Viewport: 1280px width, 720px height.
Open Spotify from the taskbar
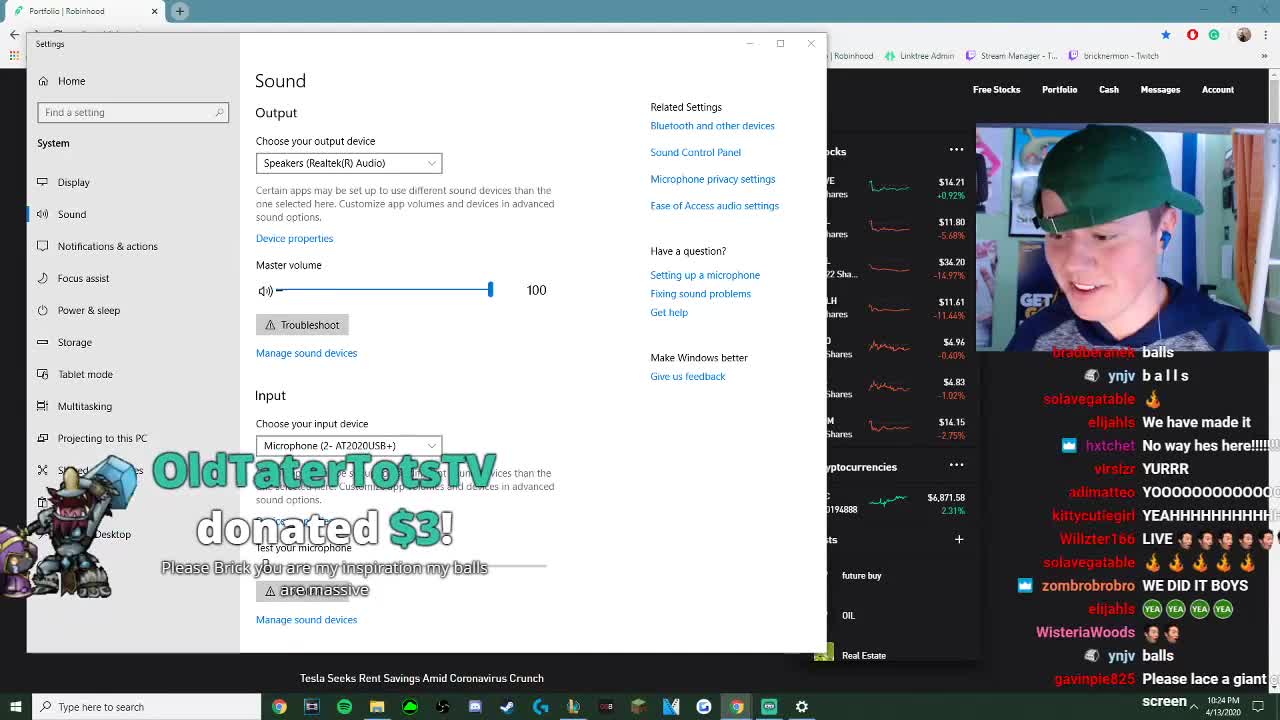[344, 707]
